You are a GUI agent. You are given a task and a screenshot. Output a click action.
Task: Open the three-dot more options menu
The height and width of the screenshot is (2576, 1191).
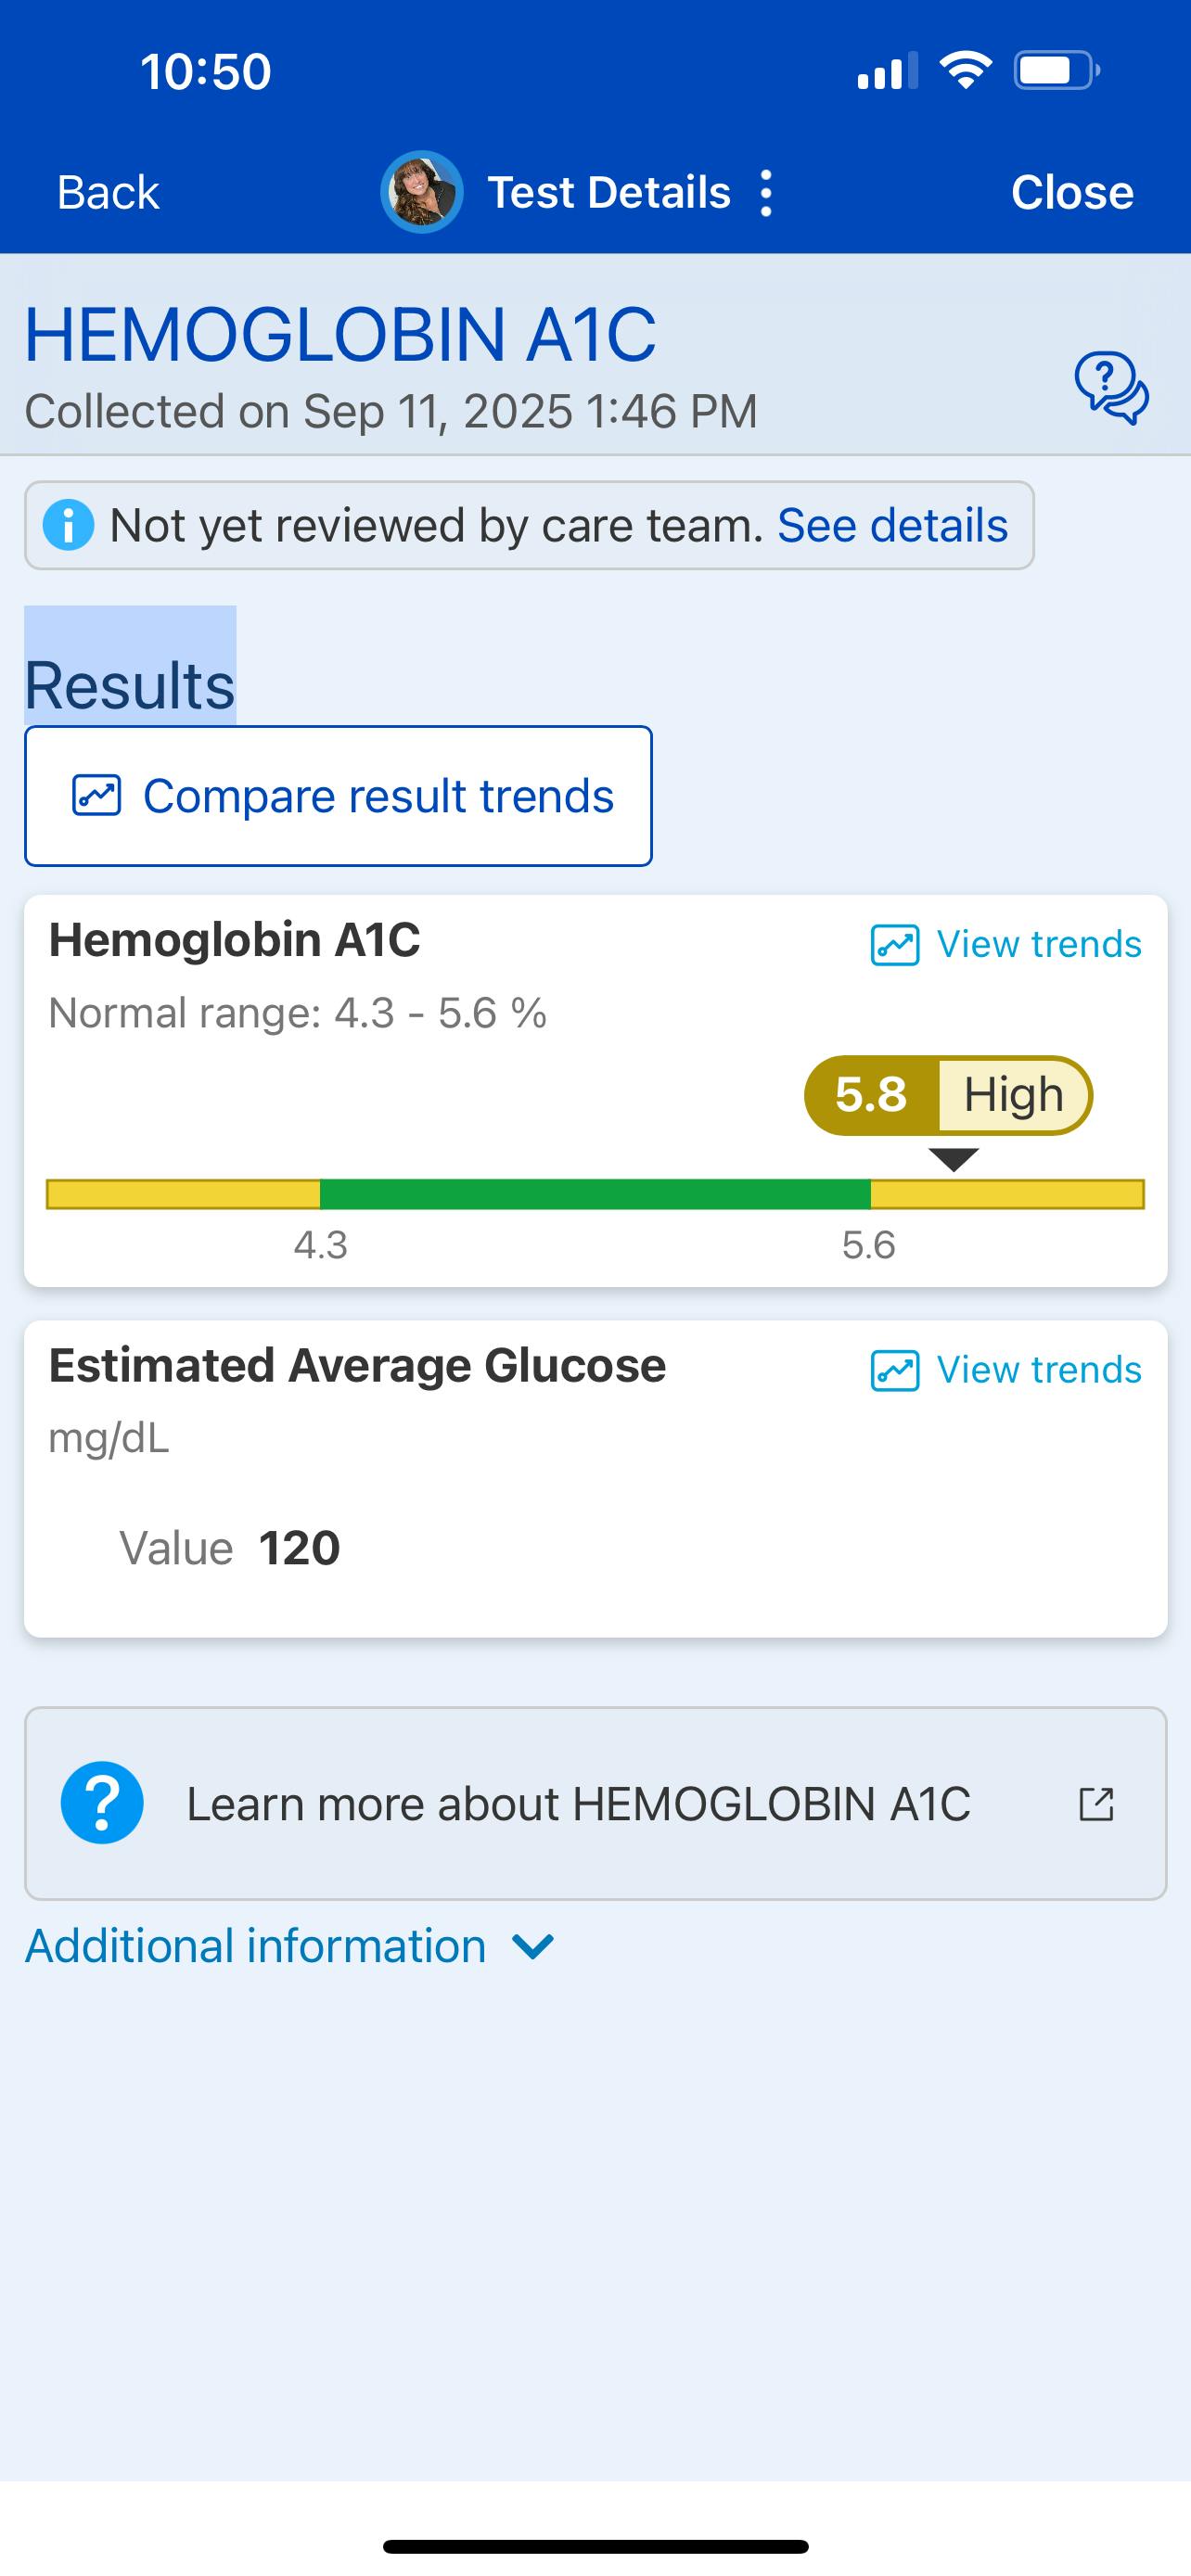(766, 193)
